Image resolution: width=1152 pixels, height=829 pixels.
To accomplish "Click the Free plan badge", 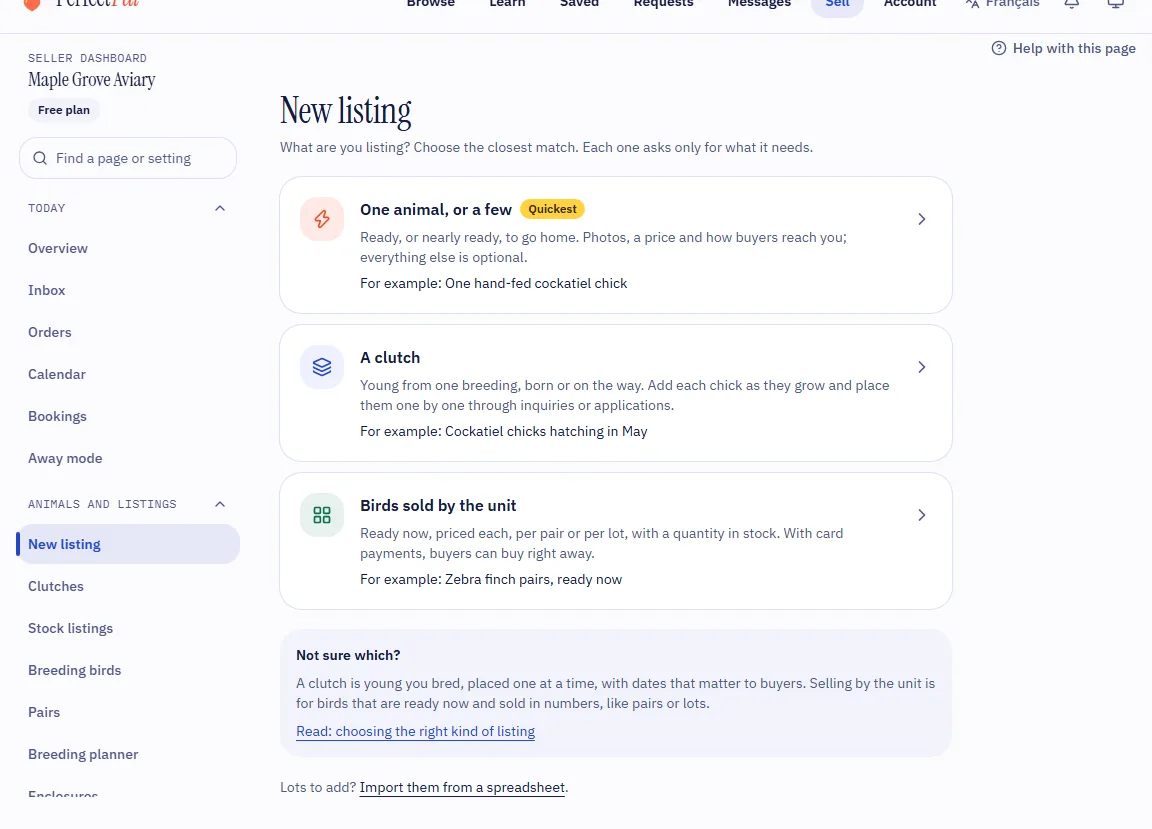I will pyautogui.click(x=64, y=110).
